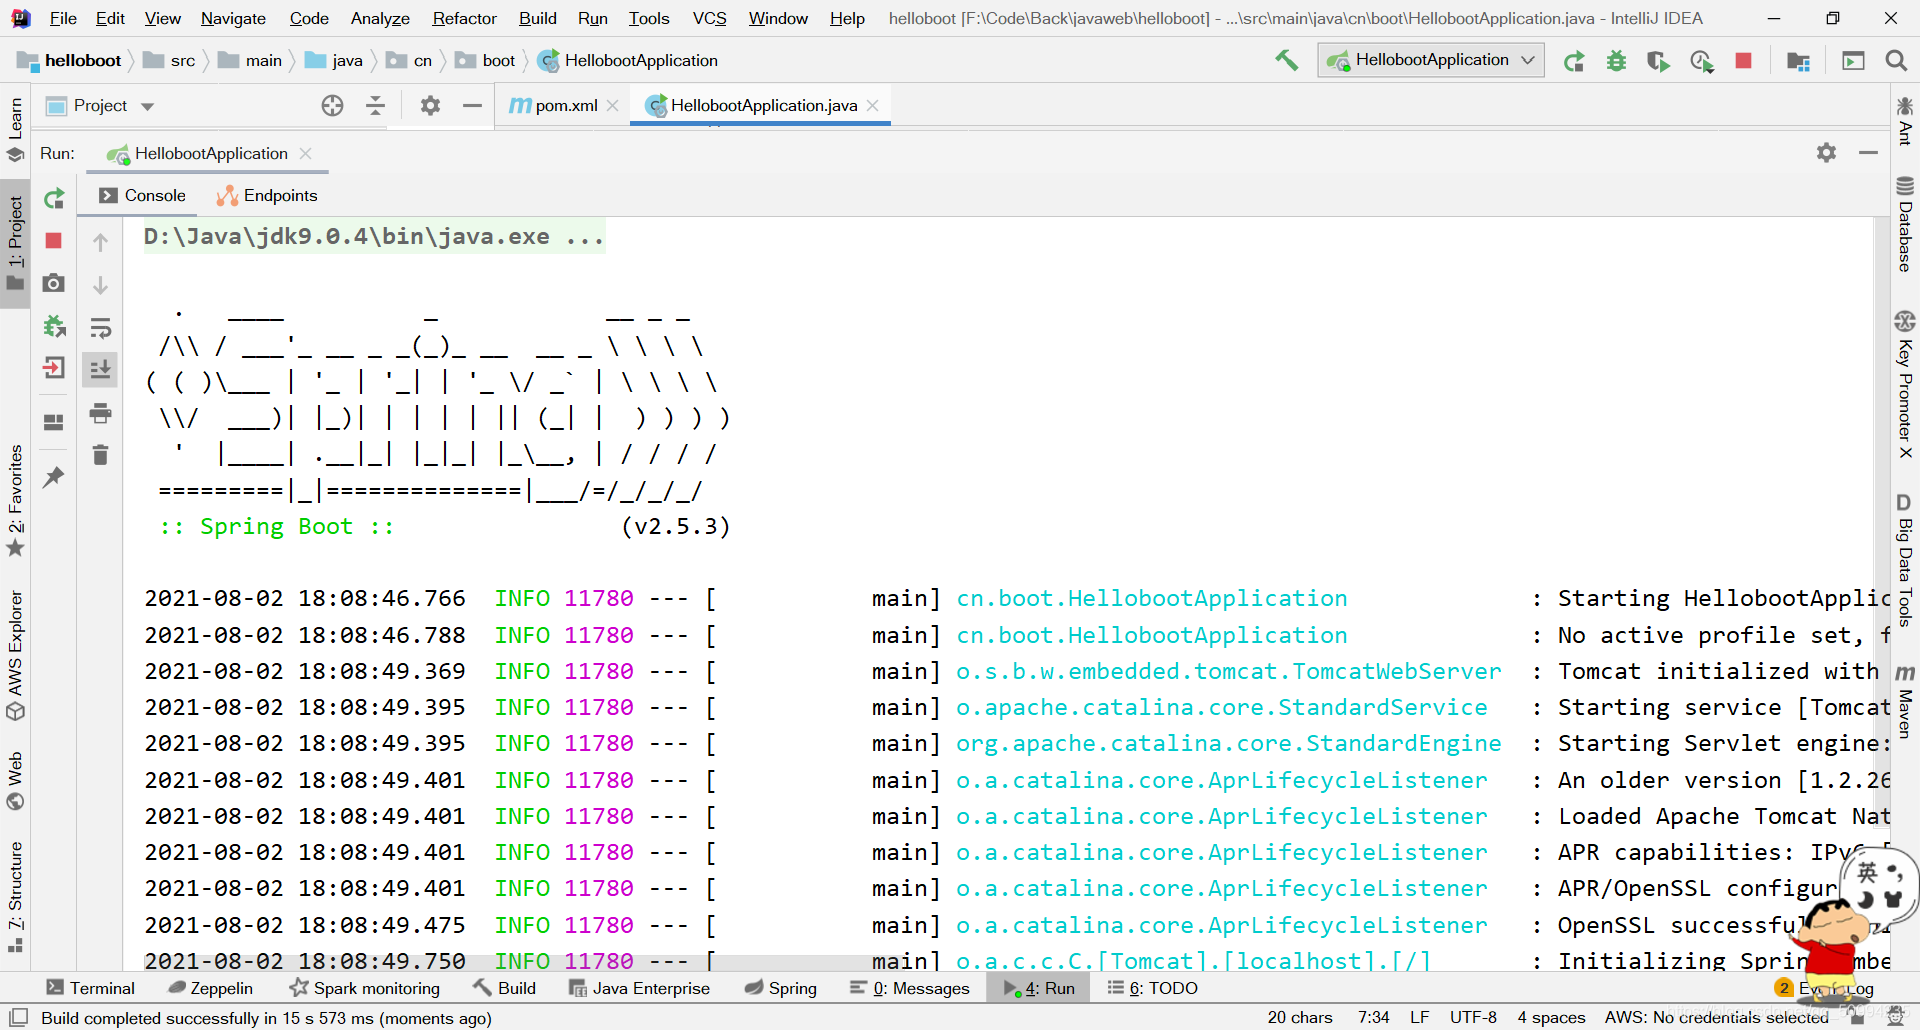Clear all console output trash icon
The width and height of the screenshot is (1920, 1030).
pos(100,455)
